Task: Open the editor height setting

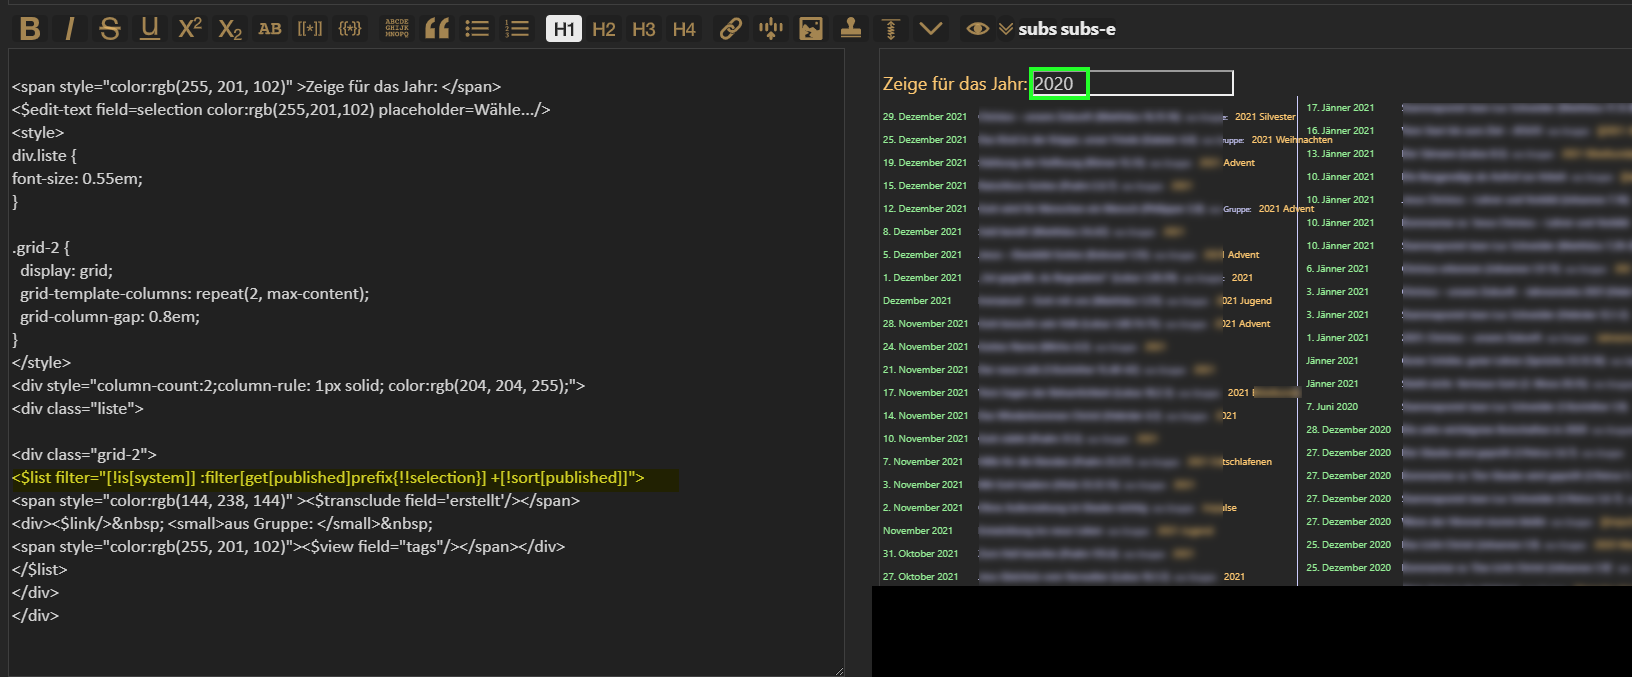Action: (891, 29)
